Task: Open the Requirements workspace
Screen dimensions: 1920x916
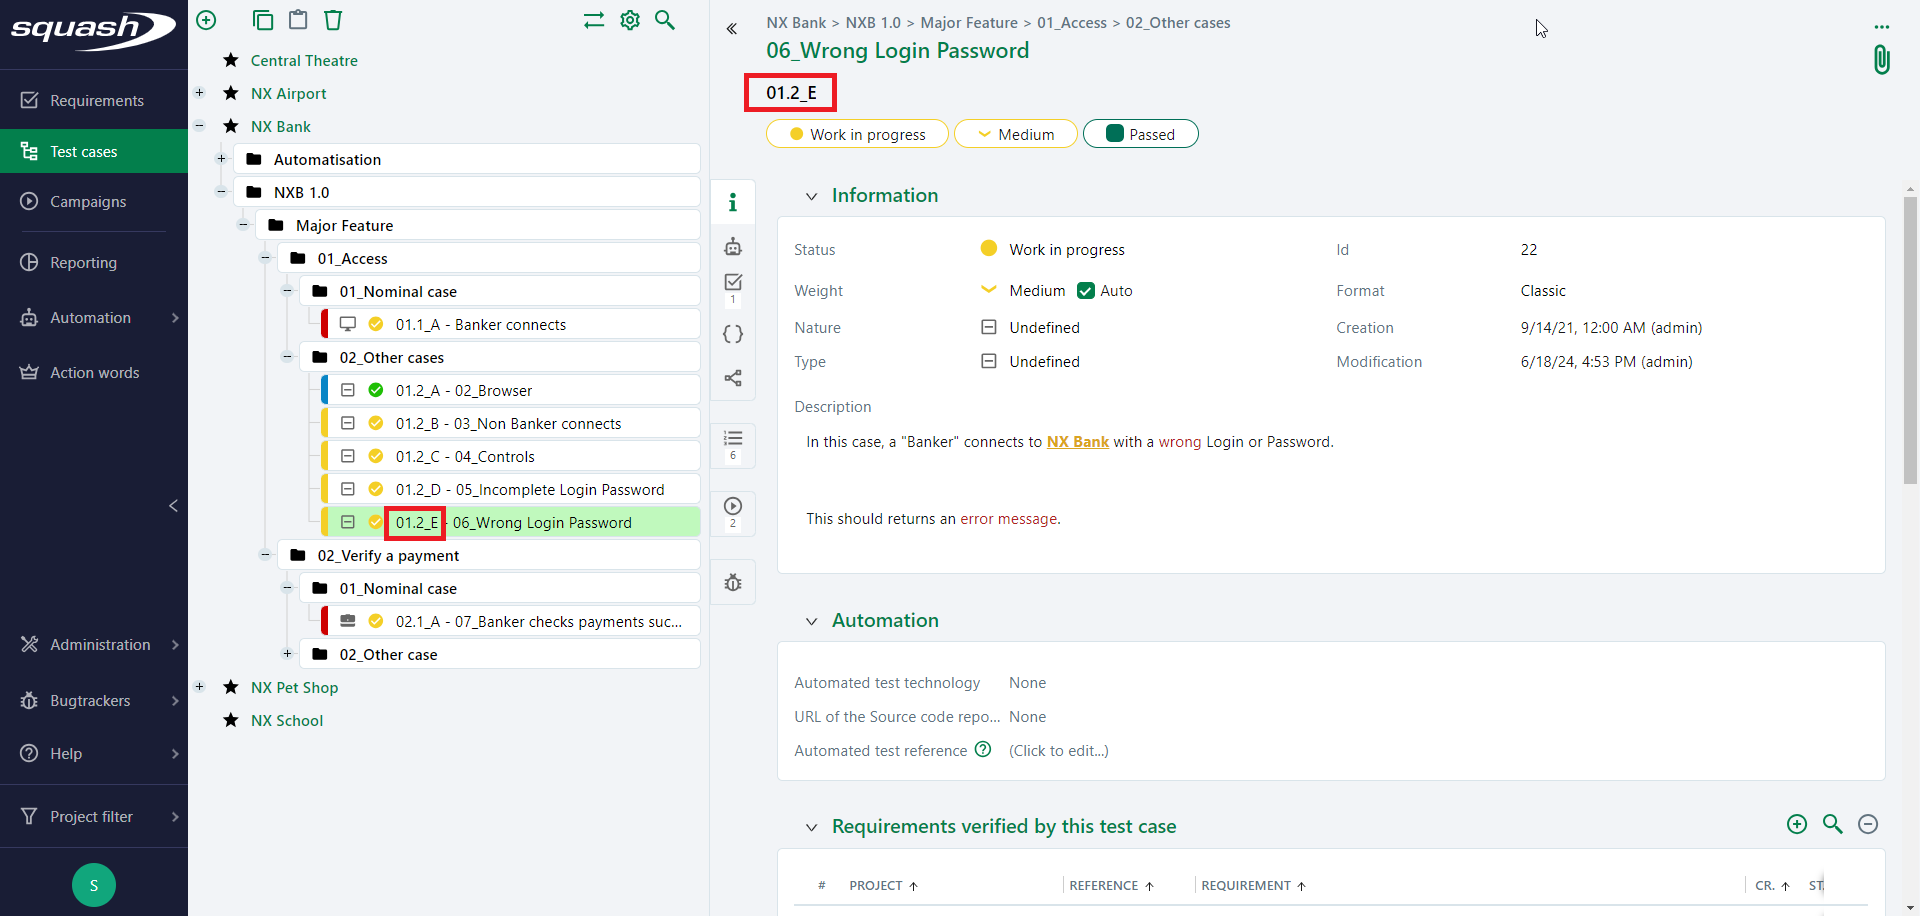Action: 96,101
